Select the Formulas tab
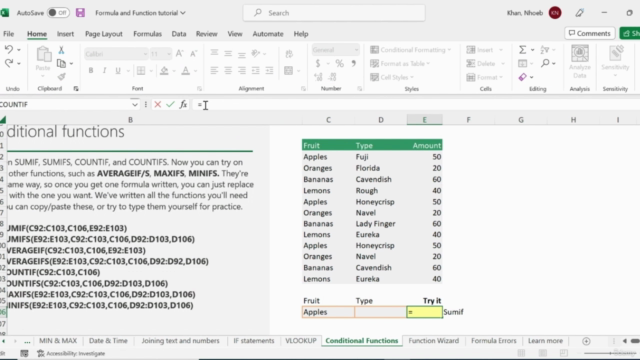 tap(147, 34)
